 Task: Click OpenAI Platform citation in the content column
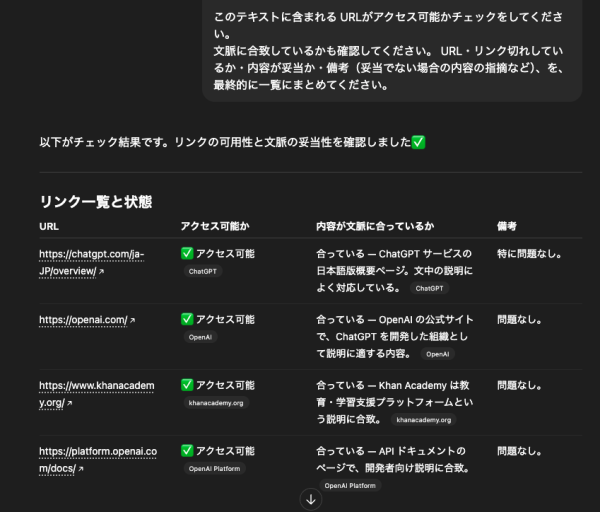click(x=349, y=485)
